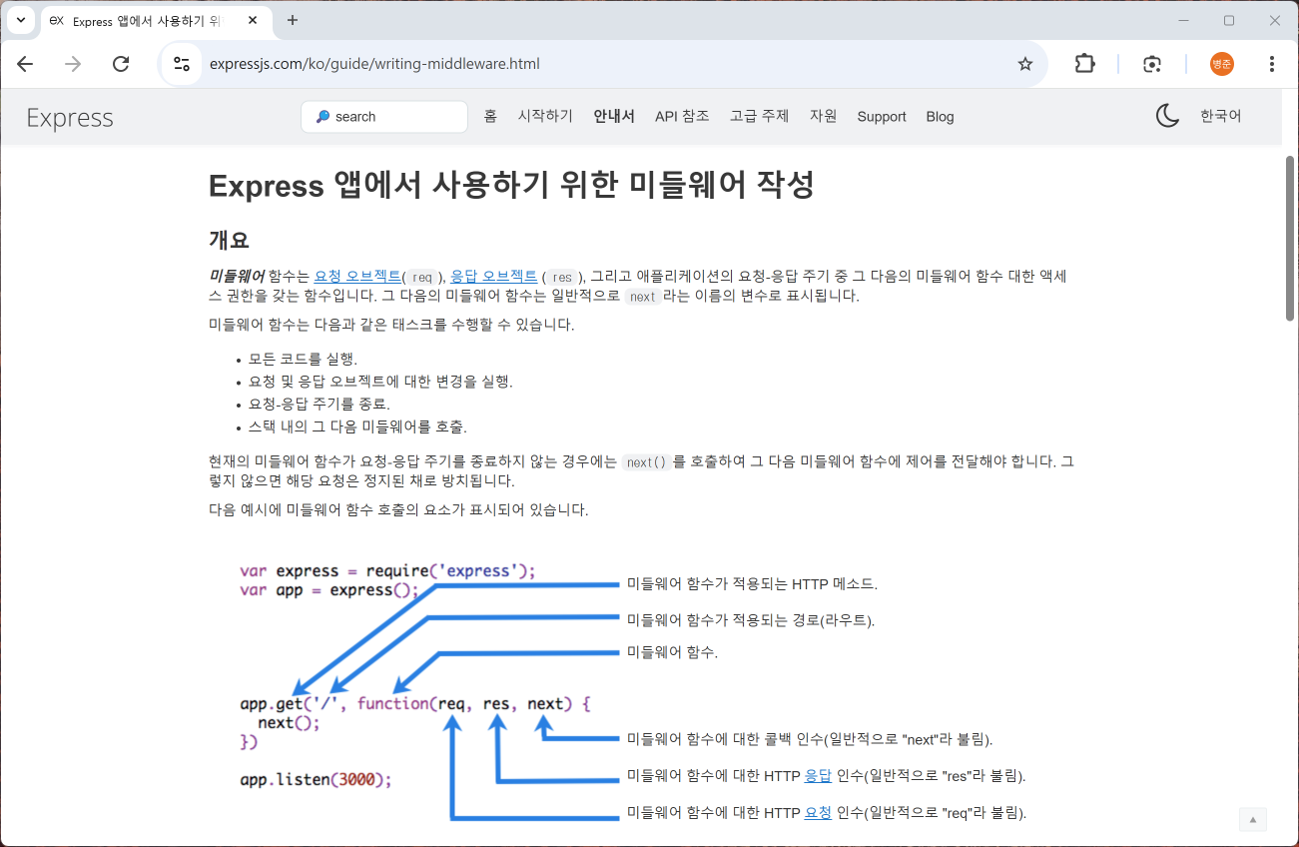Go back to the previous page

25,64
